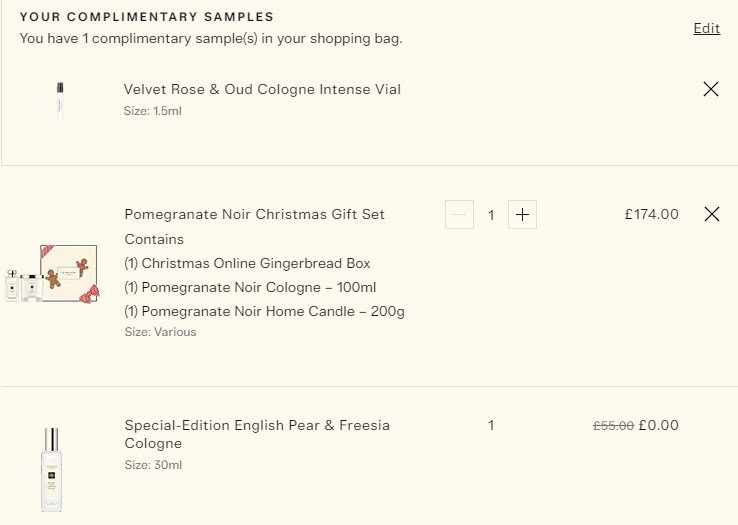Click the struck-through £55.00 price
Viewport: 738px width, 525px height.
613,425
